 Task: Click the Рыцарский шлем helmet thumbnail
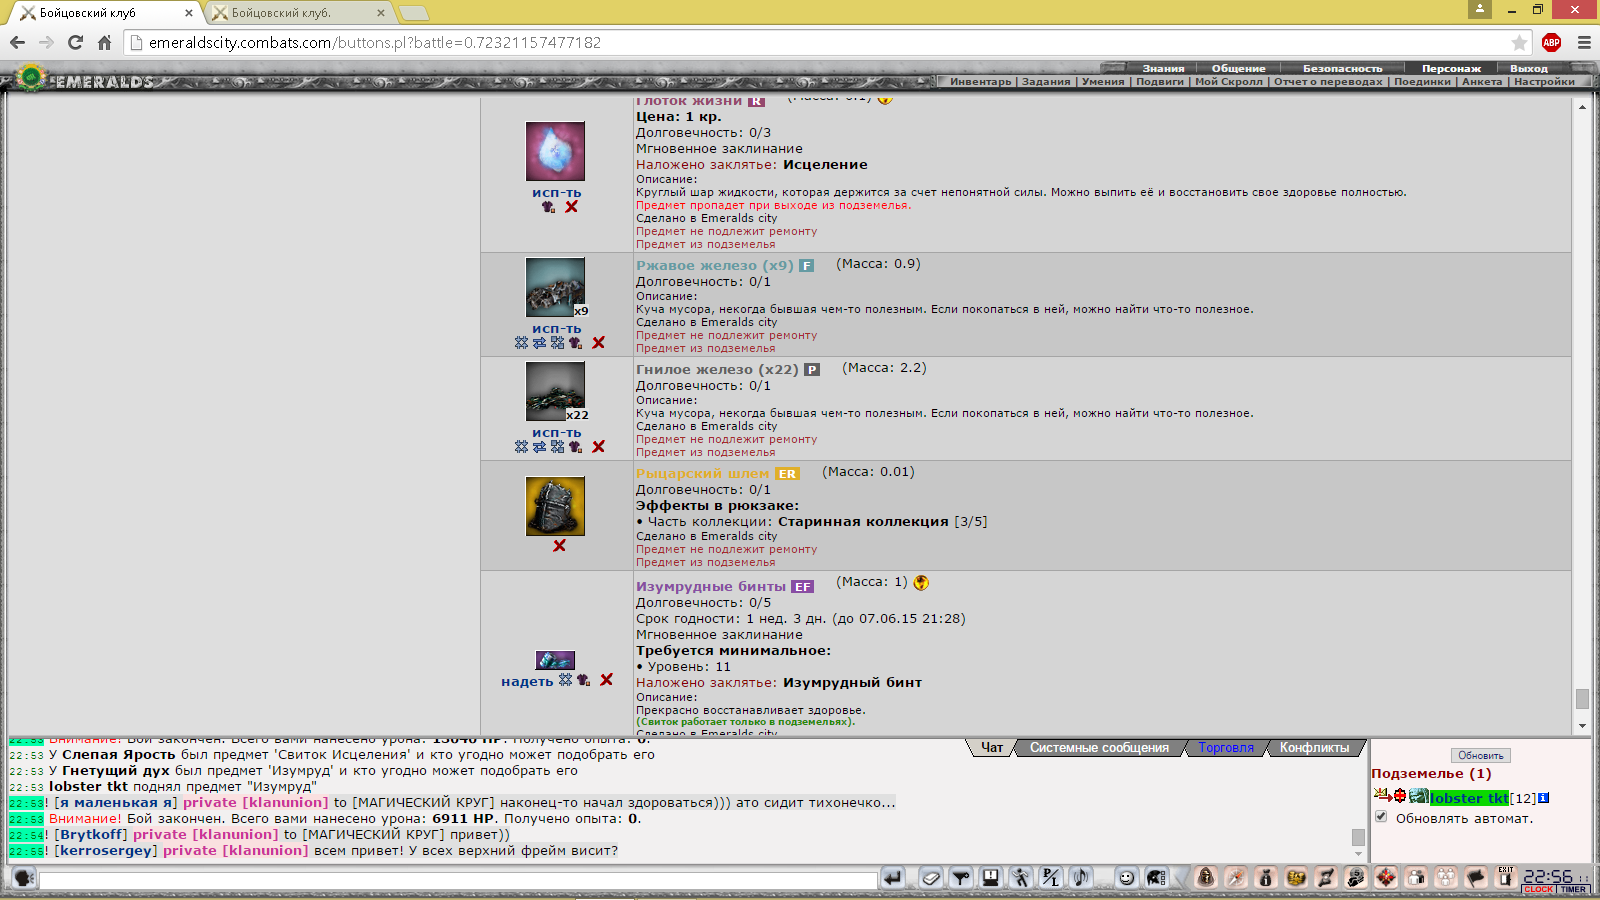555,506
